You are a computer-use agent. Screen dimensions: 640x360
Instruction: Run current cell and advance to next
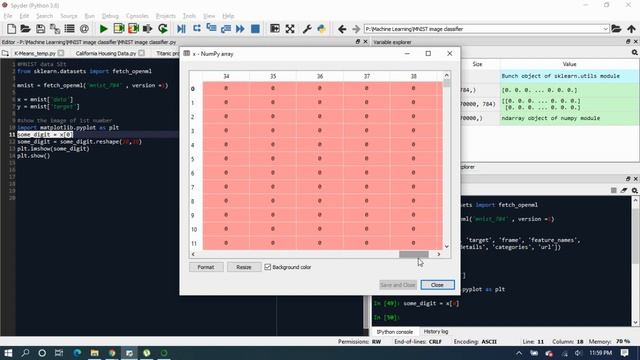pos(133,29)
